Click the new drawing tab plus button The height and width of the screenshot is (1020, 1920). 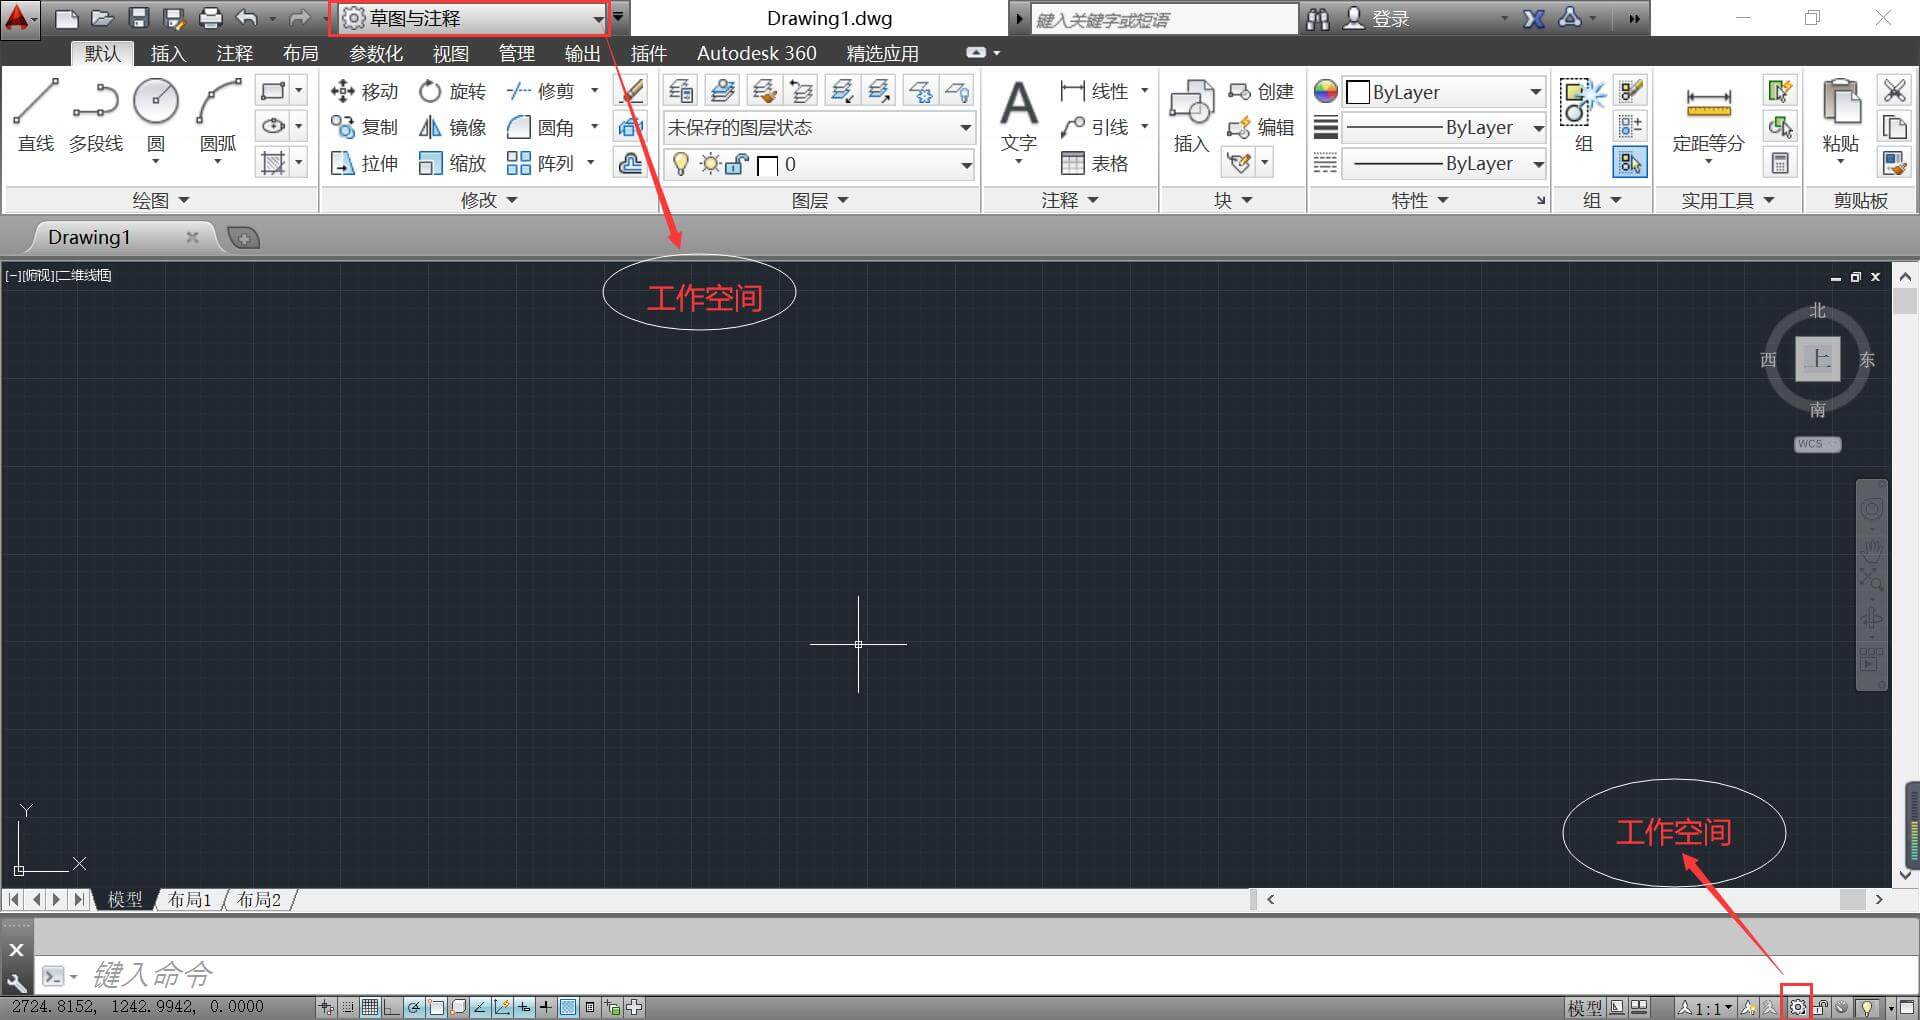(x=243, y=237)
